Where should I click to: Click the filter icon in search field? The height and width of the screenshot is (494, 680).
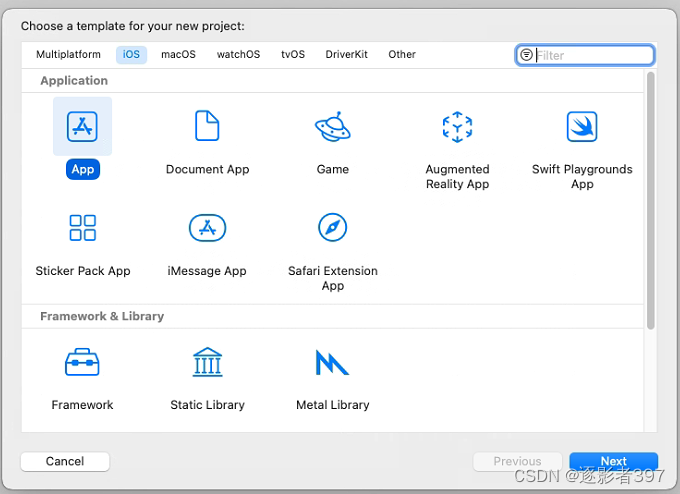tap(526, 55)
